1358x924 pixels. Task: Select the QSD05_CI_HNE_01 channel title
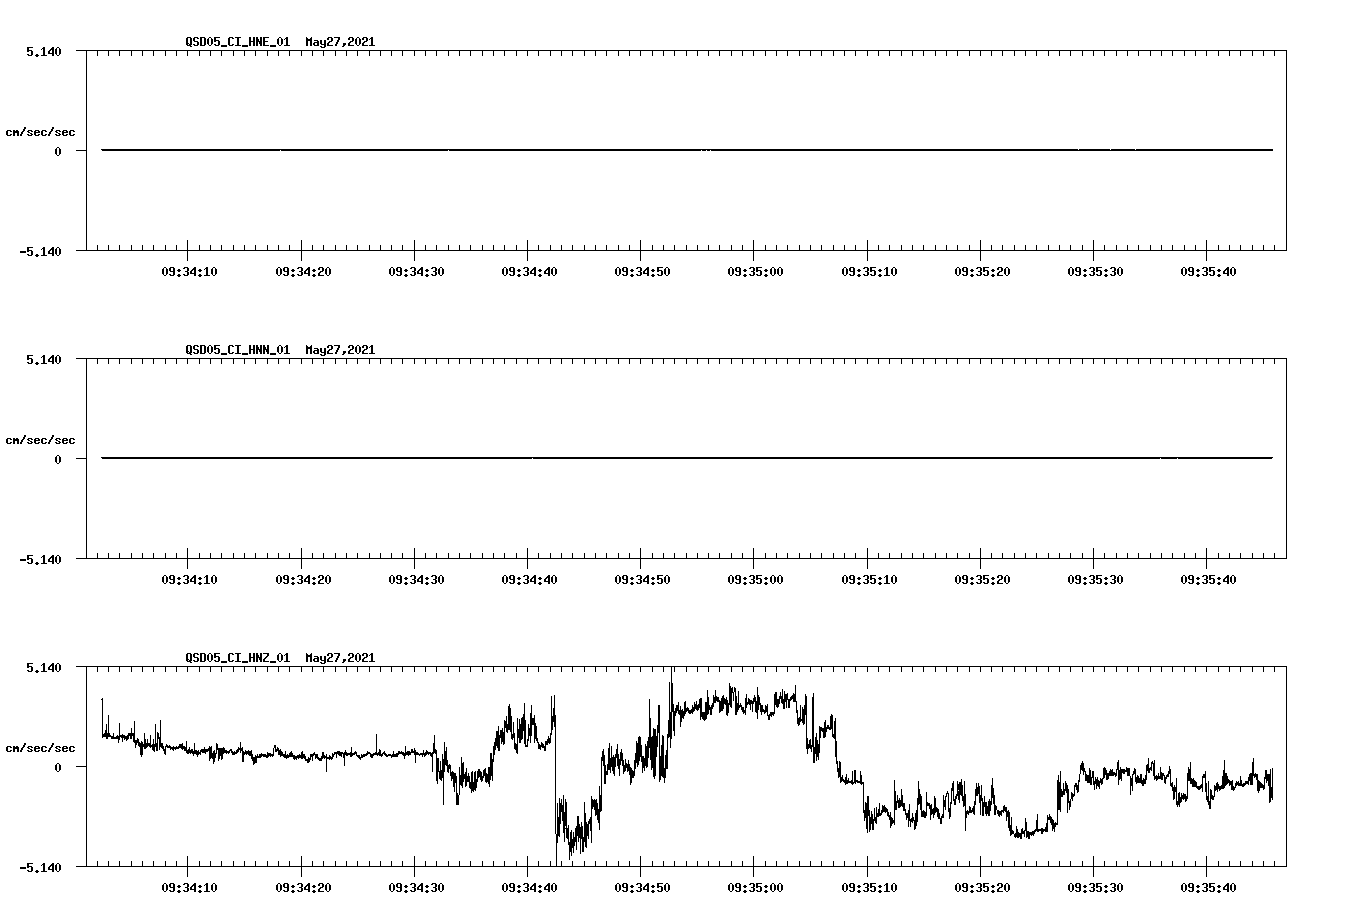pyautogui.click(x=235, y=43)
